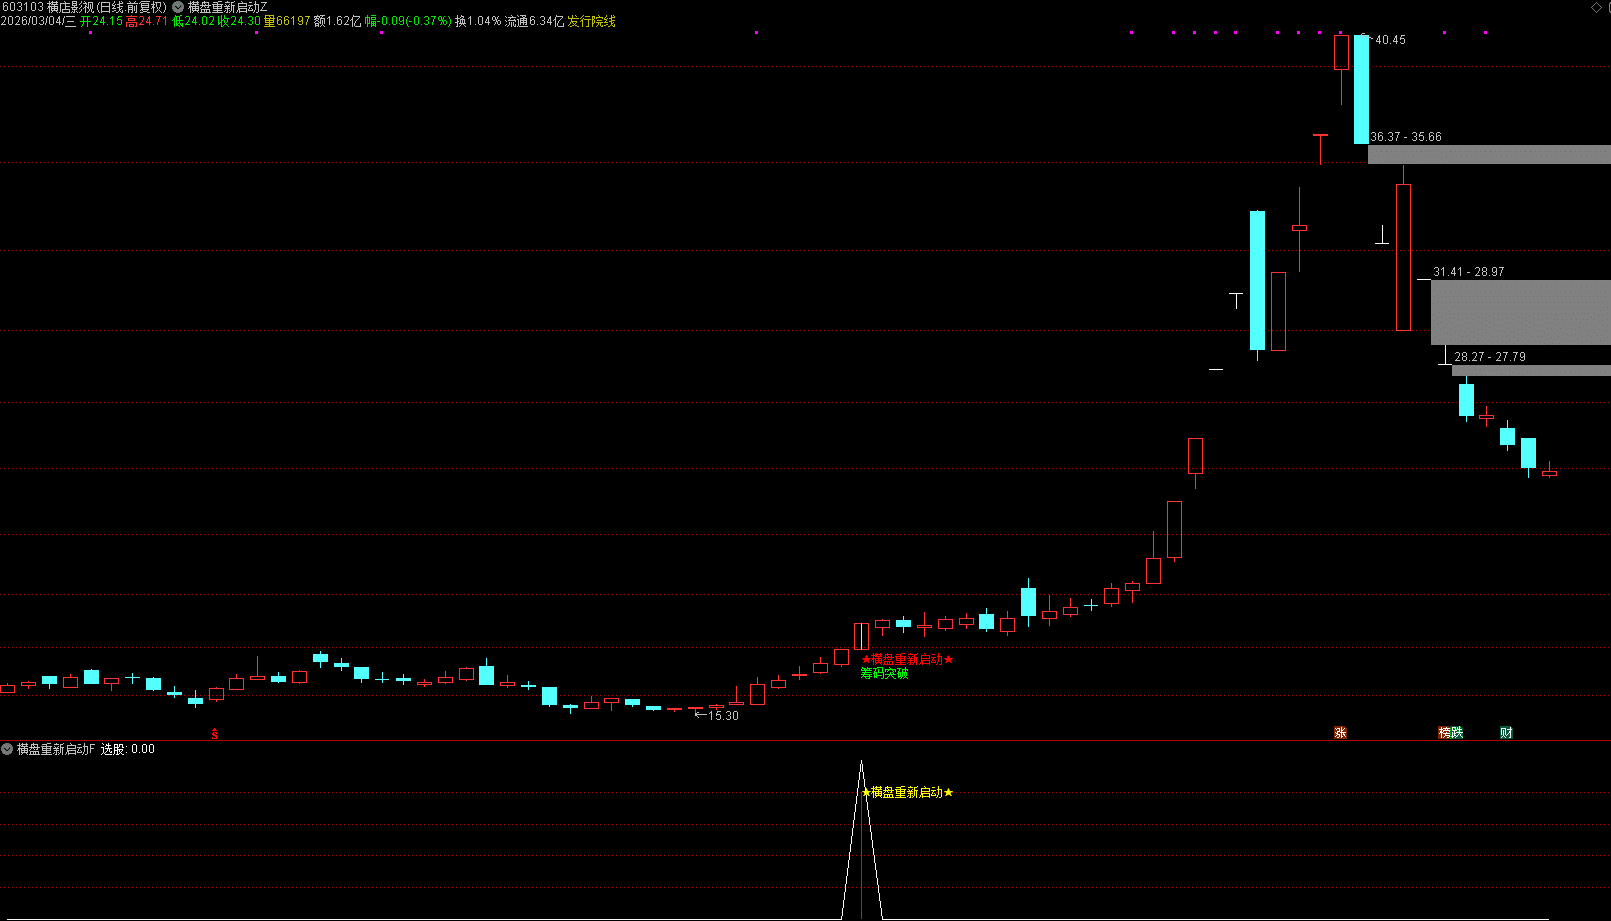Viewport: 1611px width, 921px height.
Task: Select the 36.37 - 35.66 gap zone
Action: 1488,154
